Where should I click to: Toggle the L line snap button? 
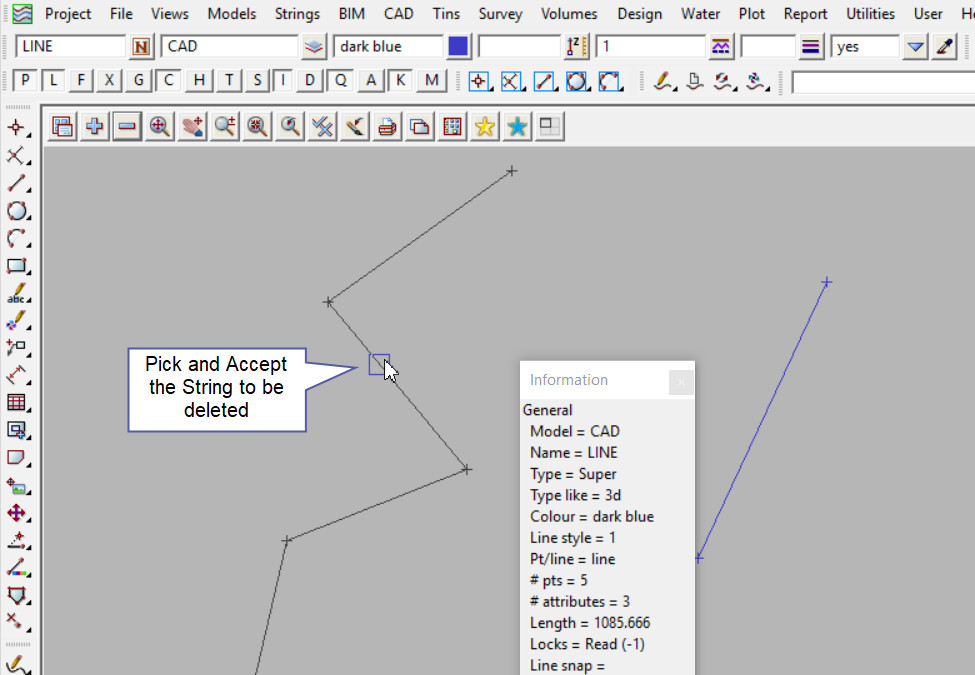click(x=53, y=81)
